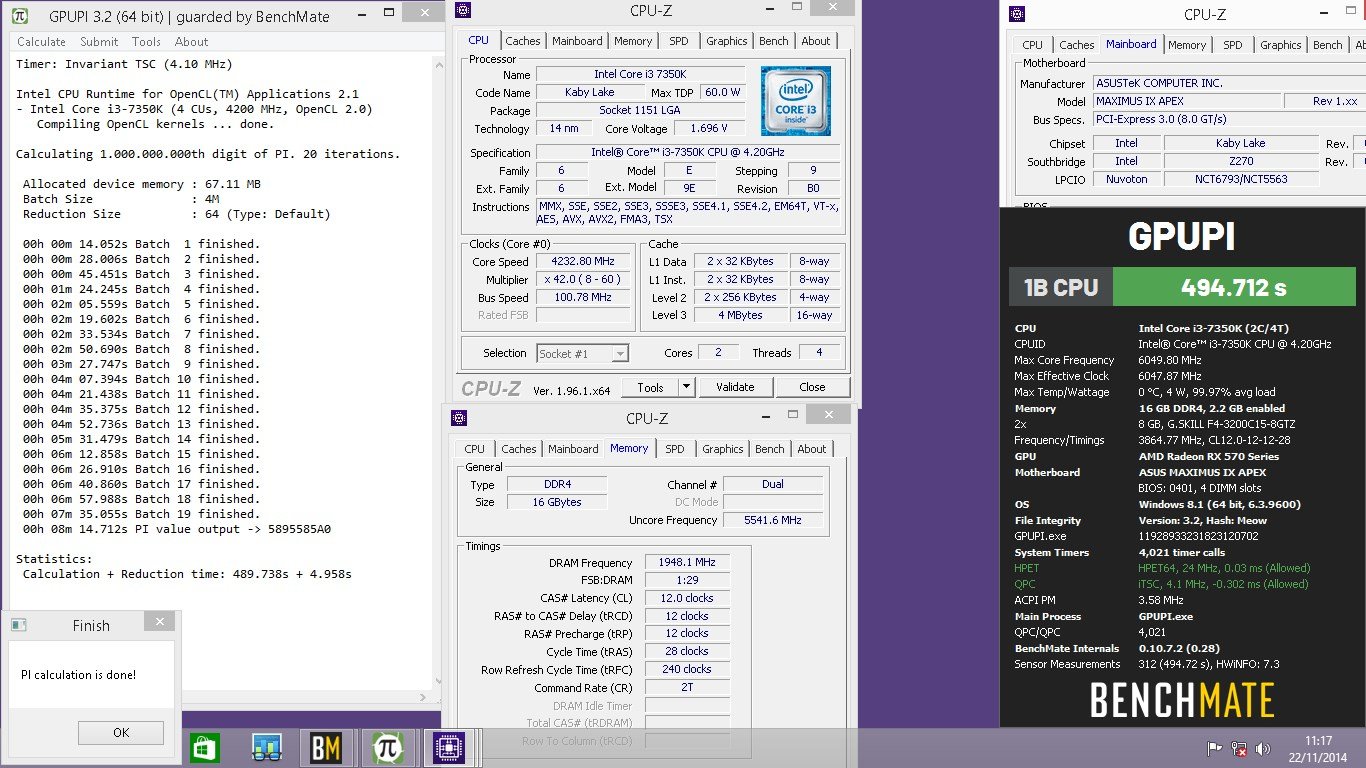This screenshot has height=768, width=1366.
Task: Click the Tools button in CPU-Z
Action: pos(650,387)
